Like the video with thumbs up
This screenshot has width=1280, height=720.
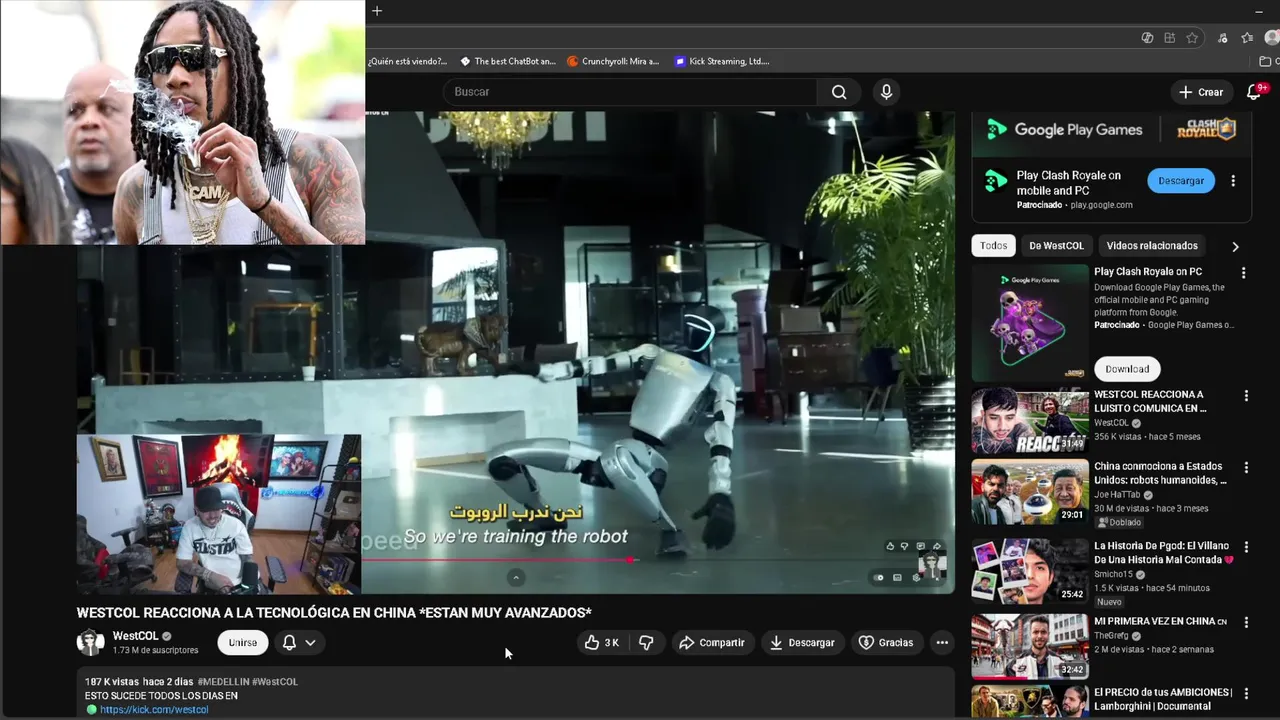602,643
